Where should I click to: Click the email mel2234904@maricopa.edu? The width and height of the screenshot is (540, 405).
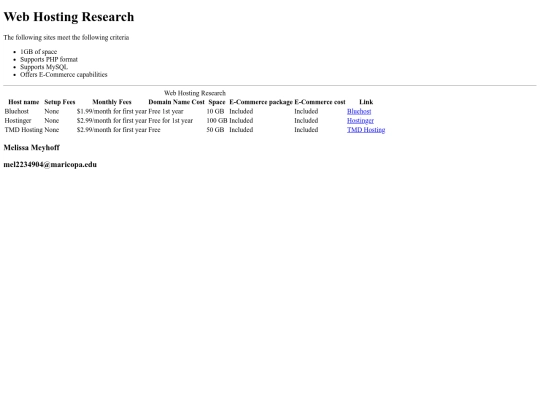click(50, 165)
